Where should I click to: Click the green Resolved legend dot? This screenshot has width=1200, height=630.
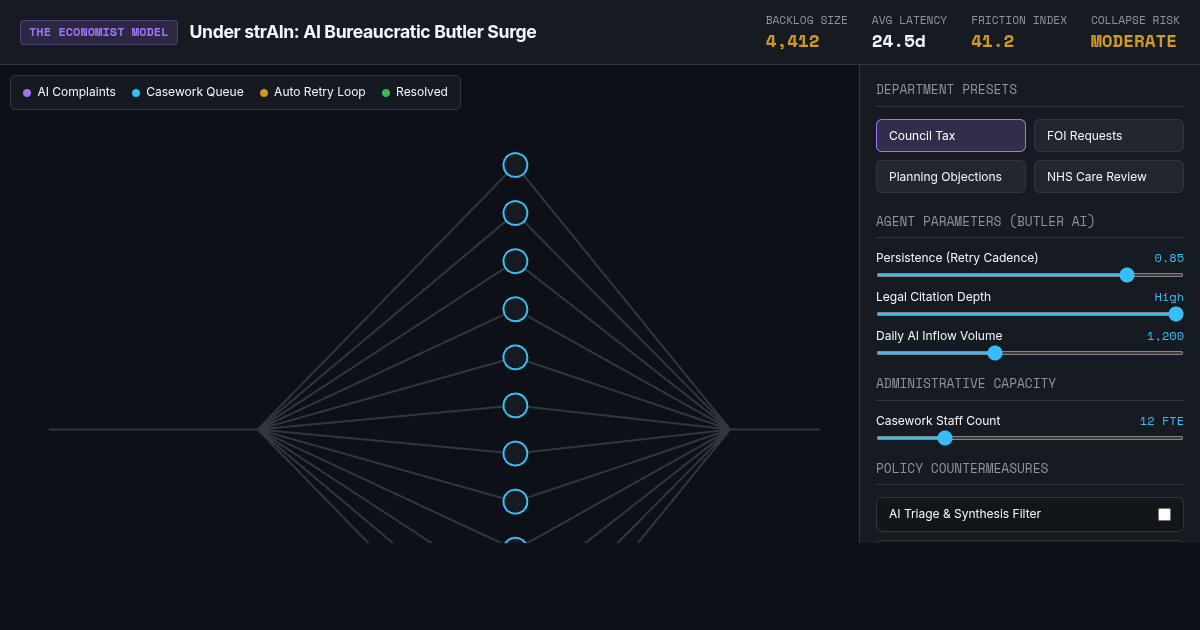coord(386,93)
